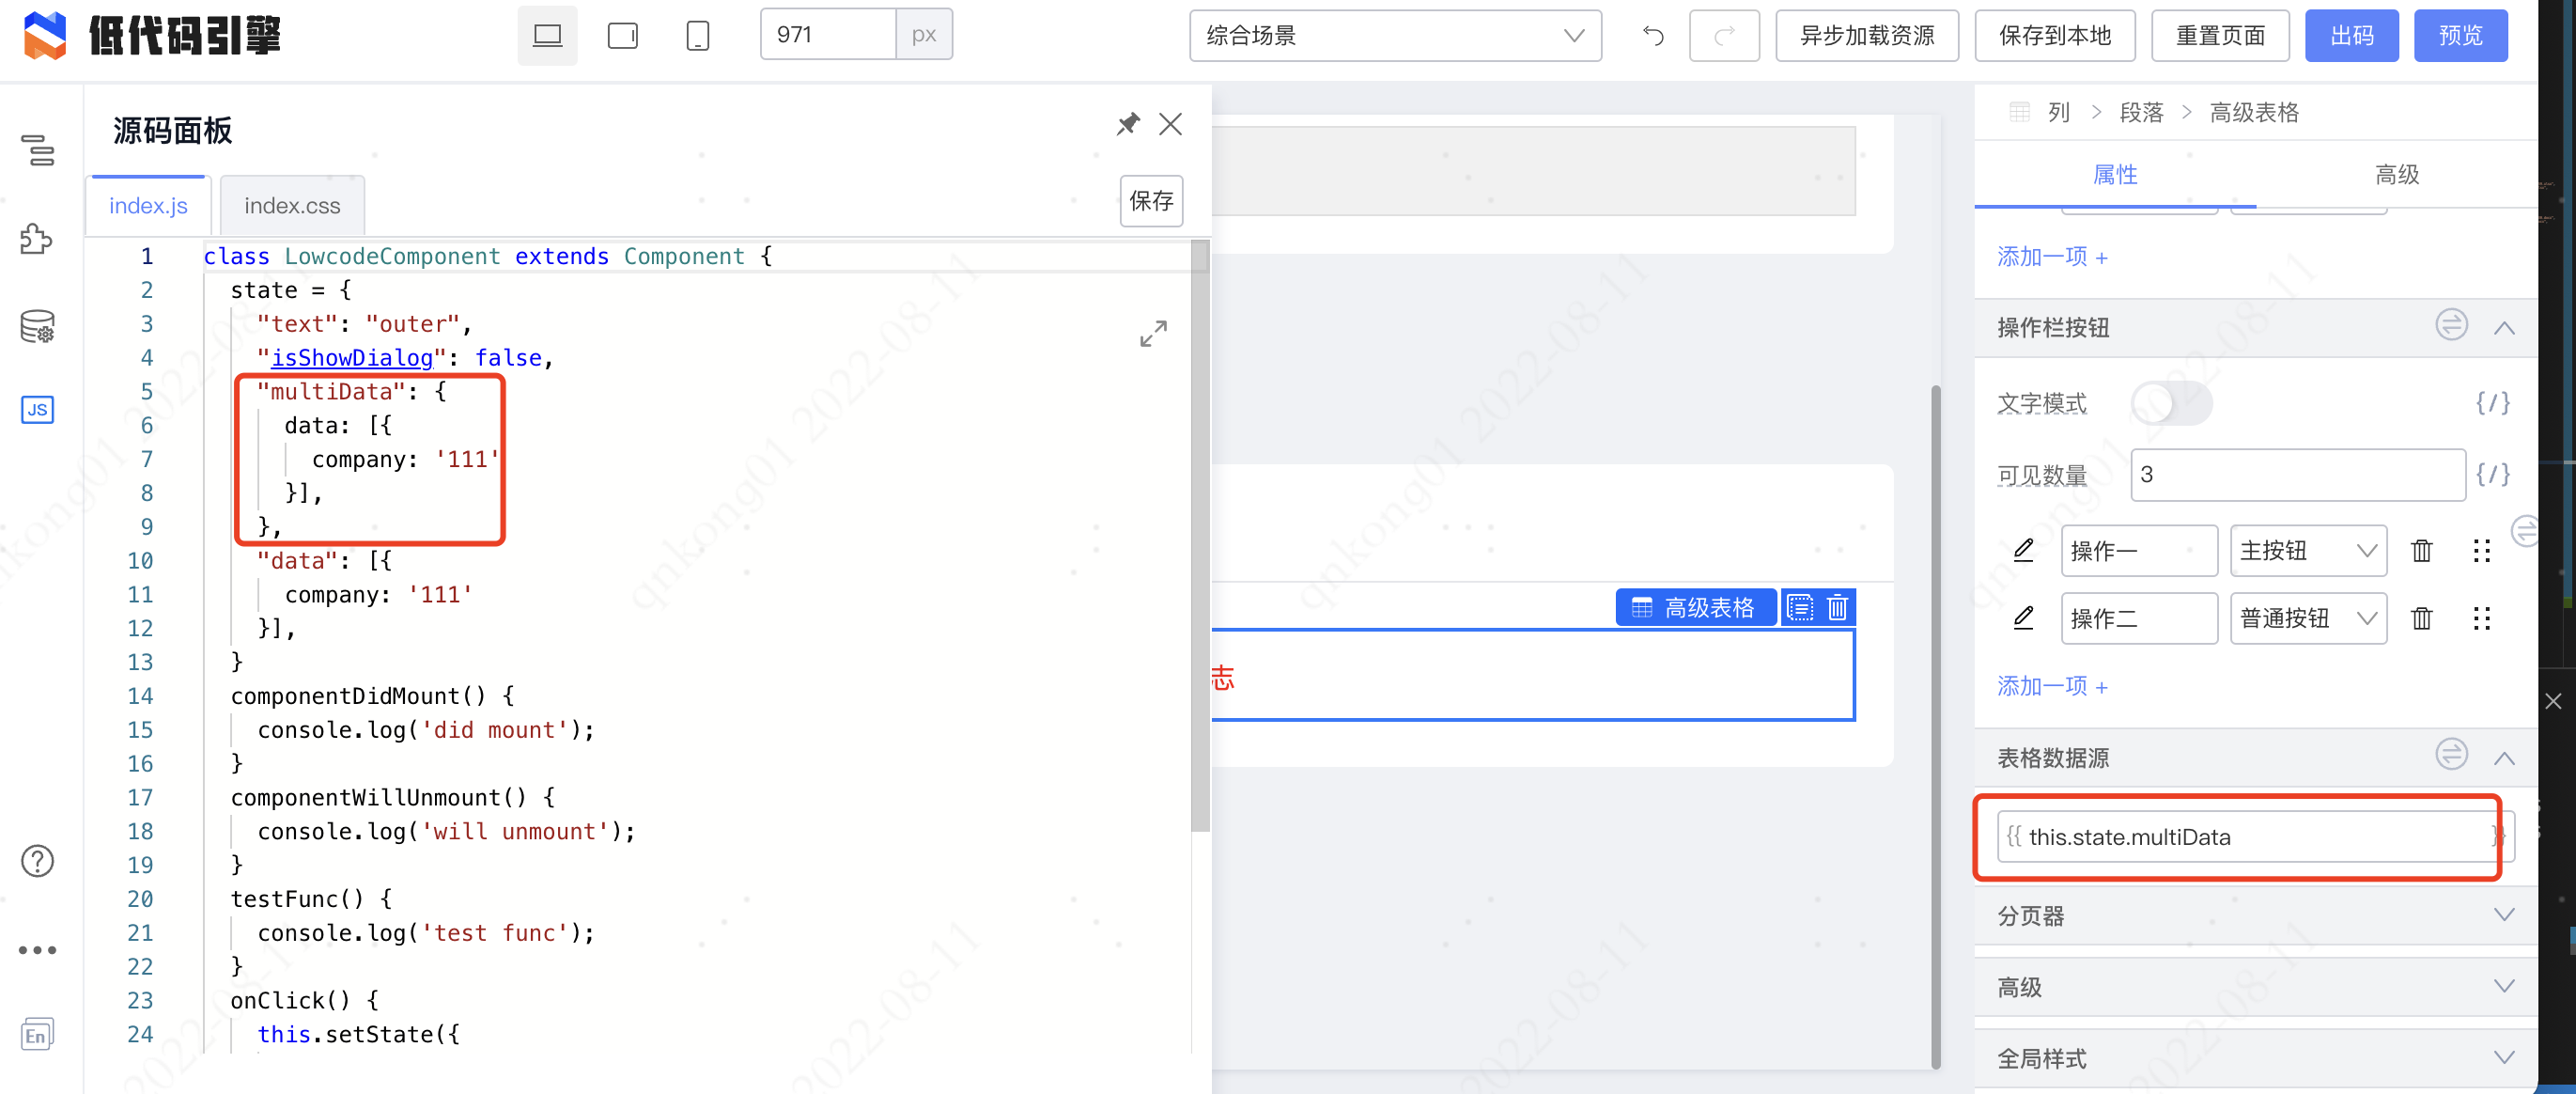This screenshot has height=1094, width=2576.
Task: Open the data source panel in sidebar
Action: (37, 327)
